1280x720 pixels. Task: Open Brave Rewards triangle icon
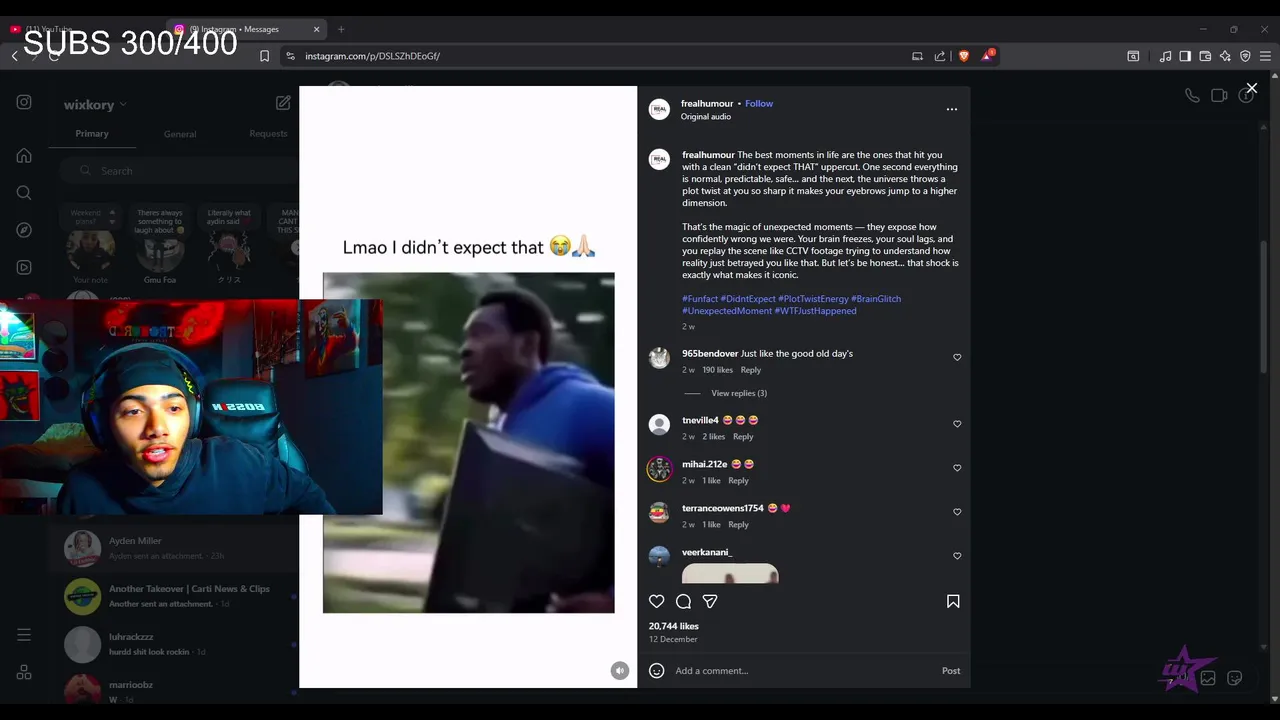[x=986, y=56]
